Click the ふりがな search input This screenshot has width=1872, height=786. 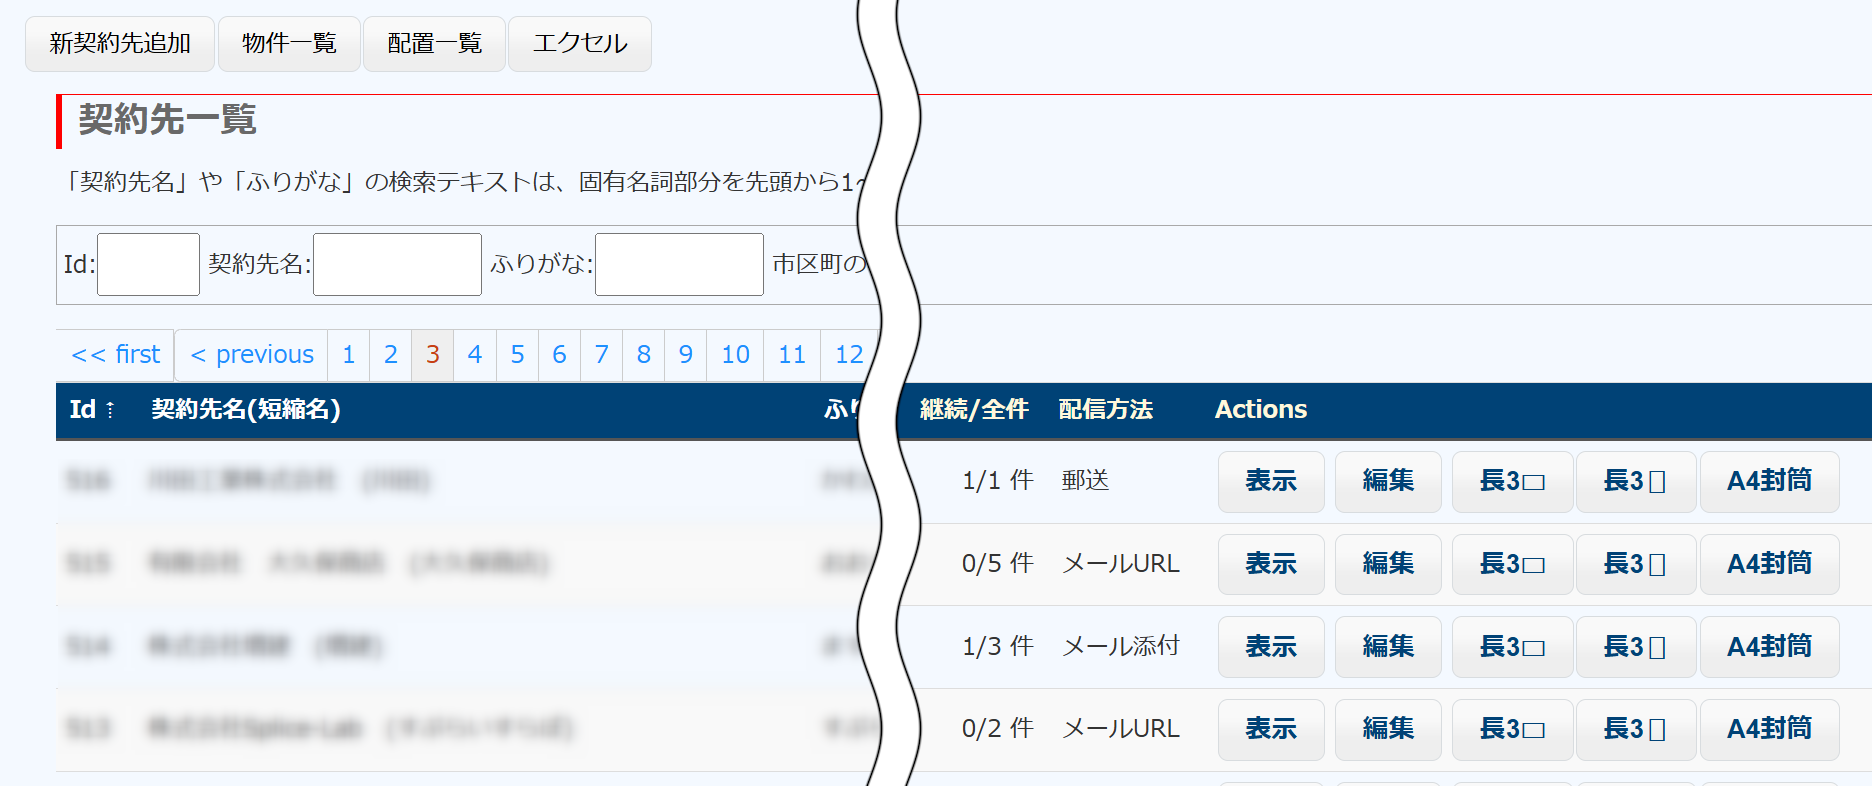click(679, 264)
